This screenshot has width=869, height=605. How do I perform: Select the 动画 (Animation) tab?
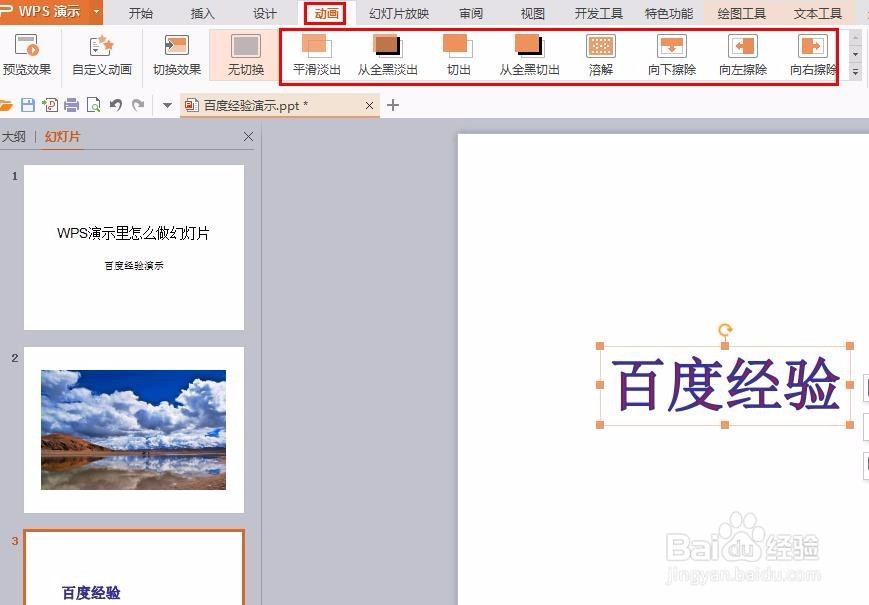click(326, 13)
